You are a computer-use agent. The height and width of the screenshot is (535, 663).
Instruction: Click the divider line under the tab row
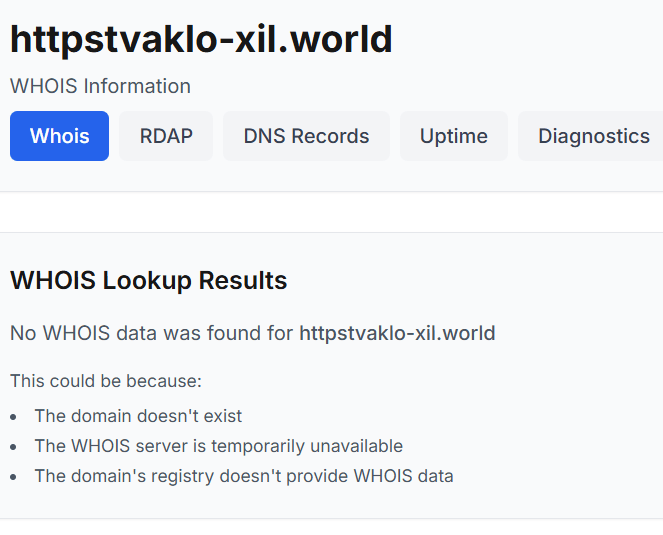[331, 191]
